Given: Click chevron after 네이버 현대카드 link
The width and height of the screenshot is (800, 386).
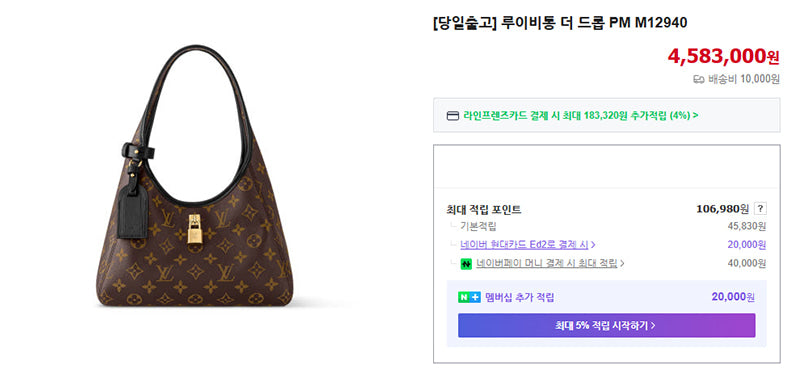Looking at the screenshot, I should [x=593, y=245].
